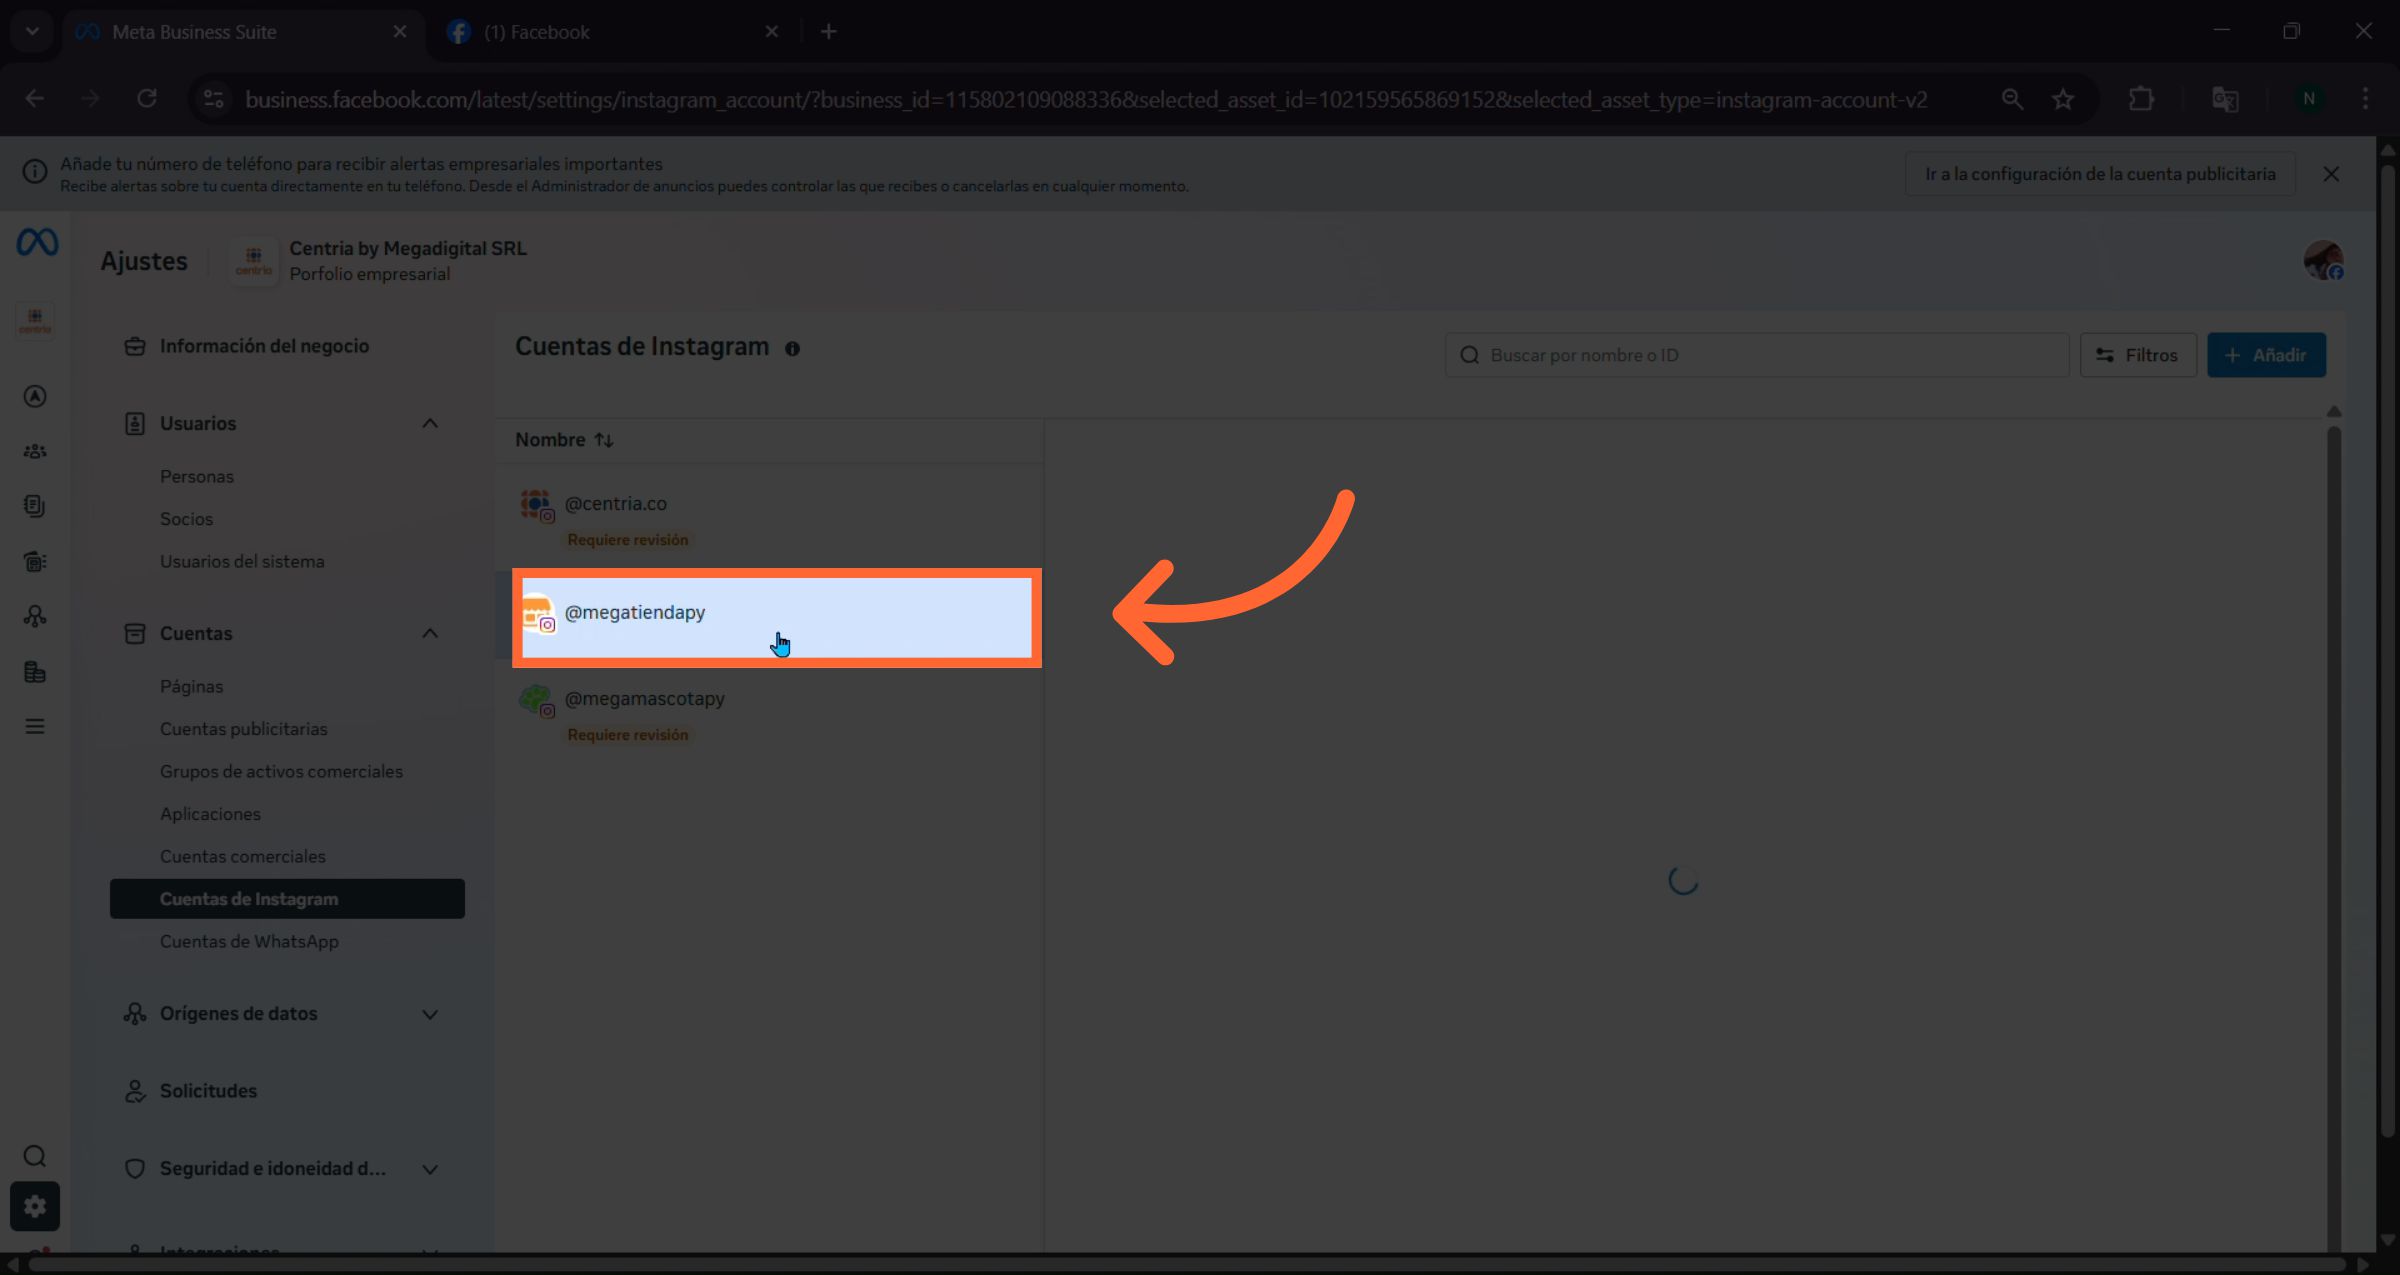
Task: Expand Orígenes de datos section
Action: click(x=430, y=1014)
